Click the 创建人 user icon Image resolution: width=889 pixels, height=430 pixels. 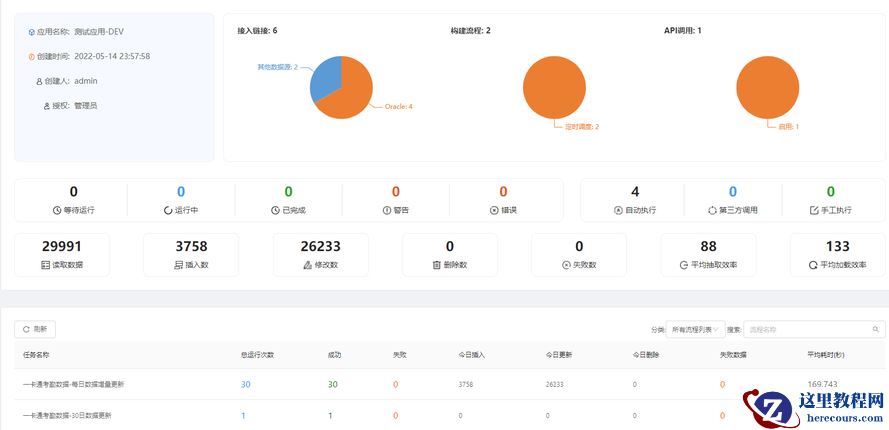[39, 82]
